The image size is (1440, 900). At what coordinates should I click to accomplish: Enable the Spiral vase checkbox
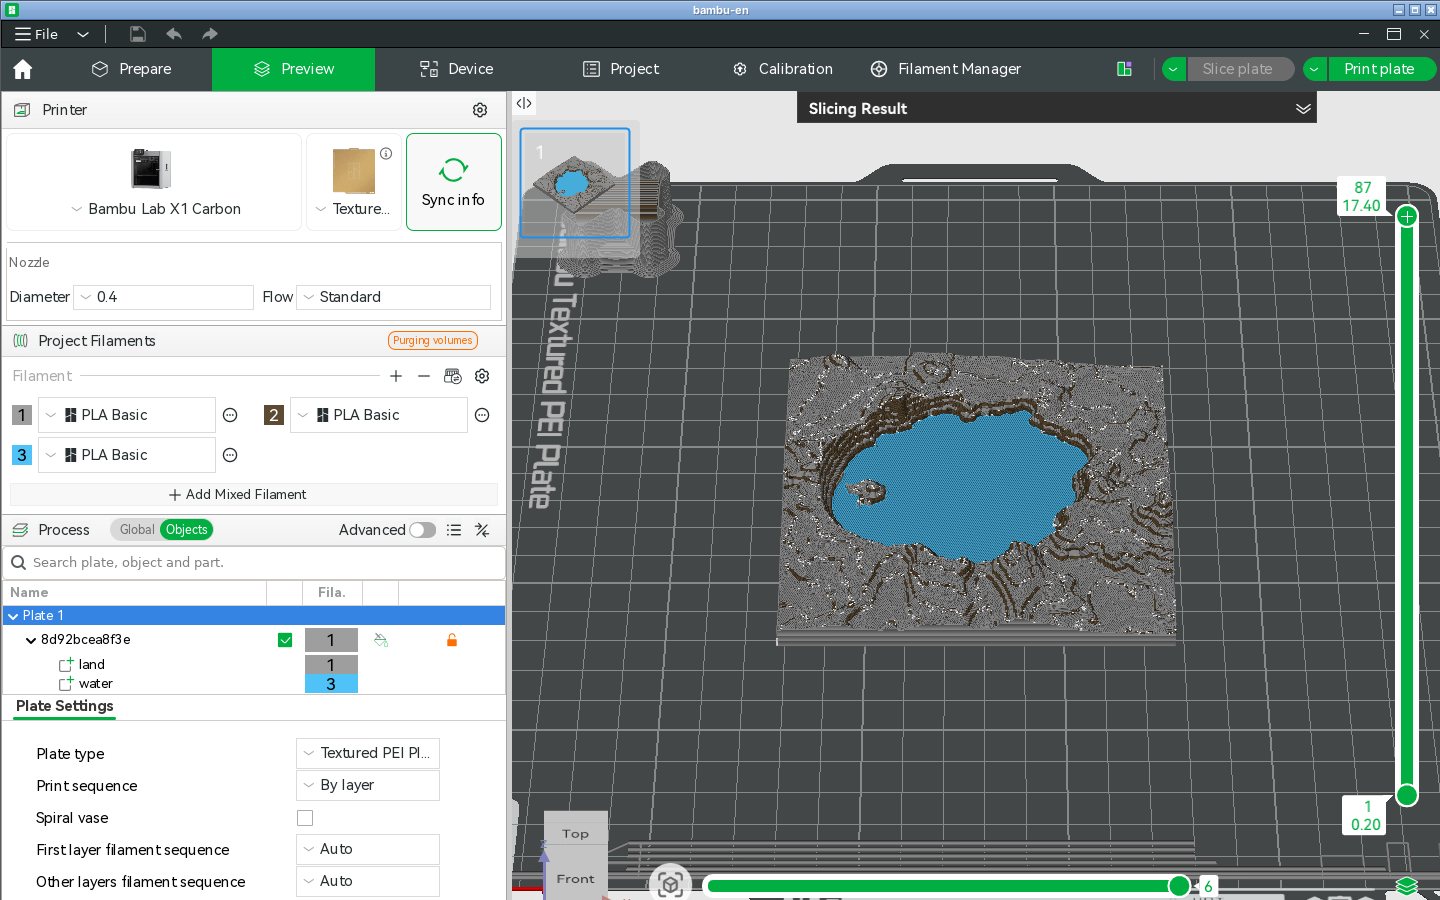pos(305,818)
